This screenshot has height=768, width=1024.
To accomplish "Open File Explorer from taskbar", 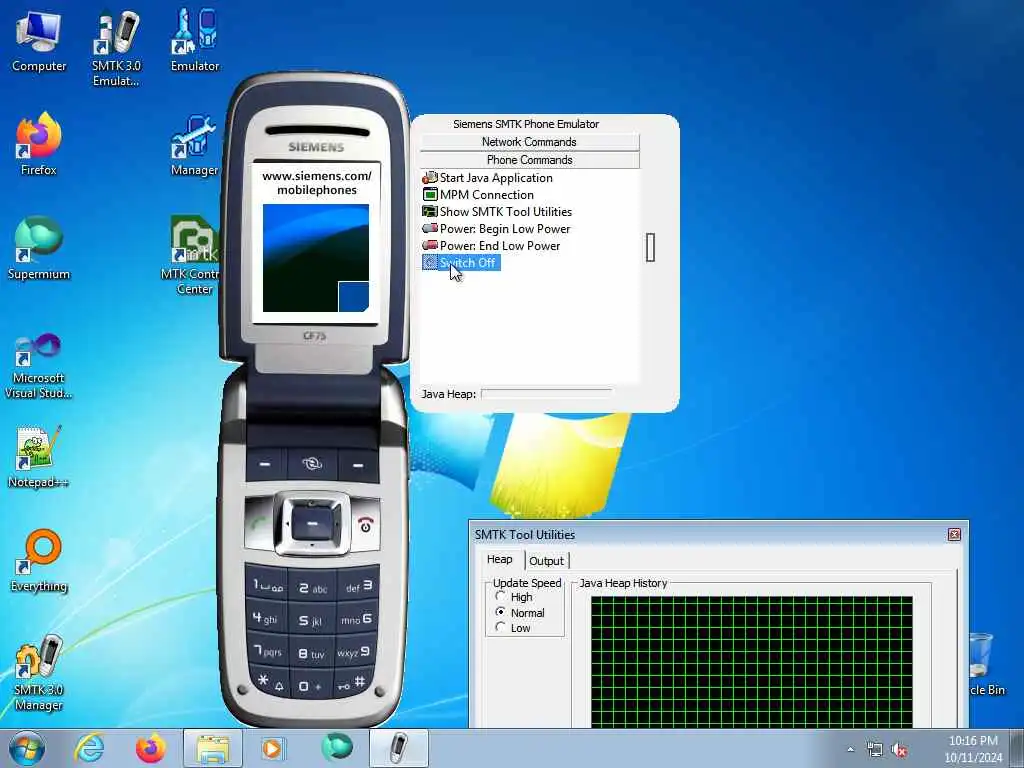I will pos(213,748).
